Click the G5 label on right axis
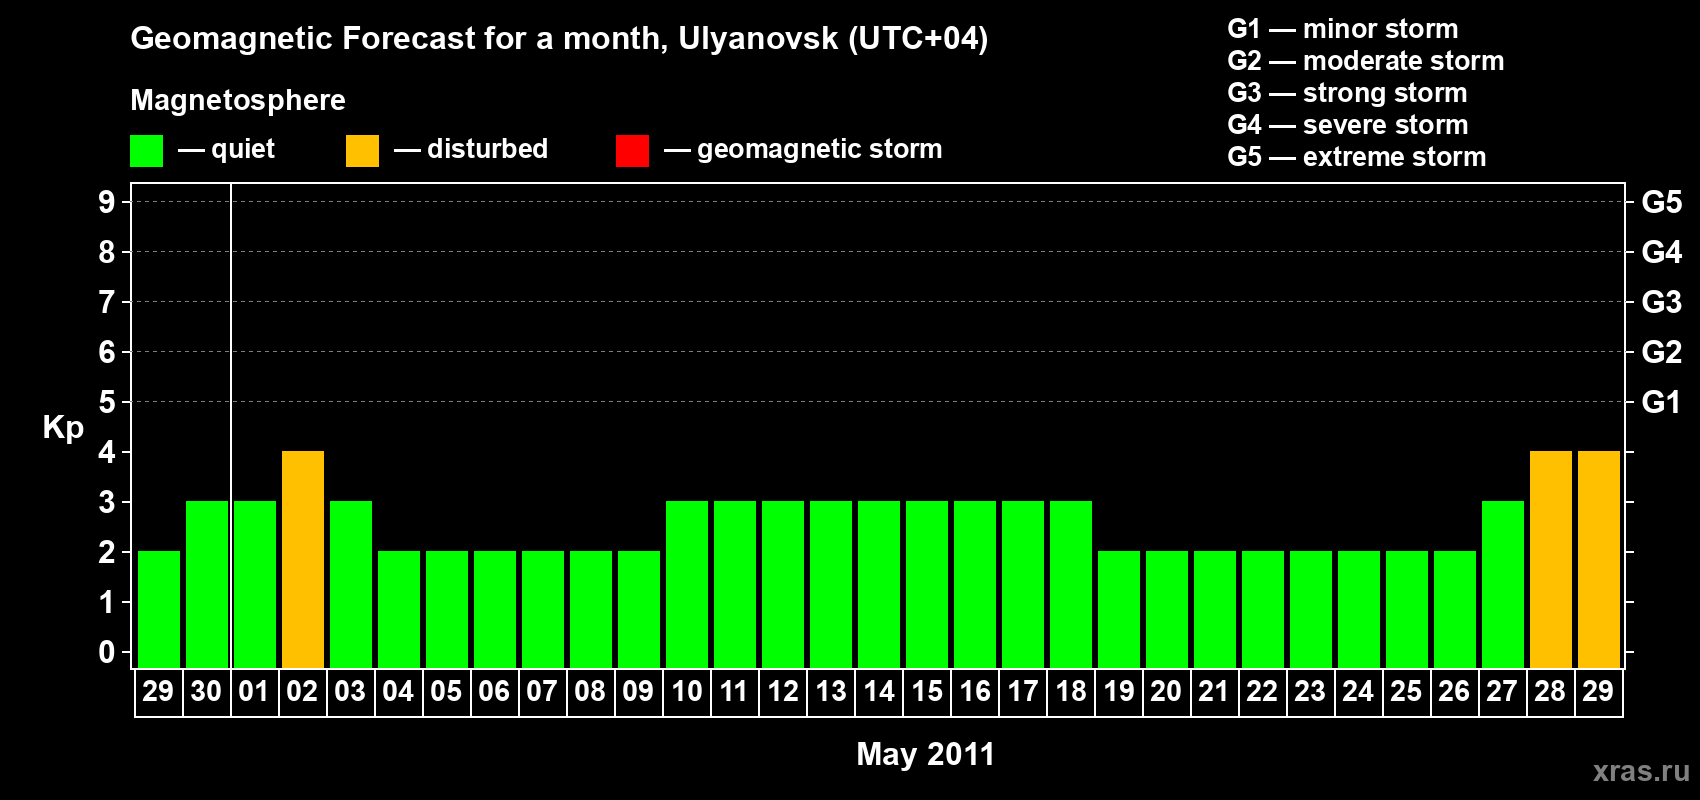Screen dimensions: 1700x800 coord(1662,202)
